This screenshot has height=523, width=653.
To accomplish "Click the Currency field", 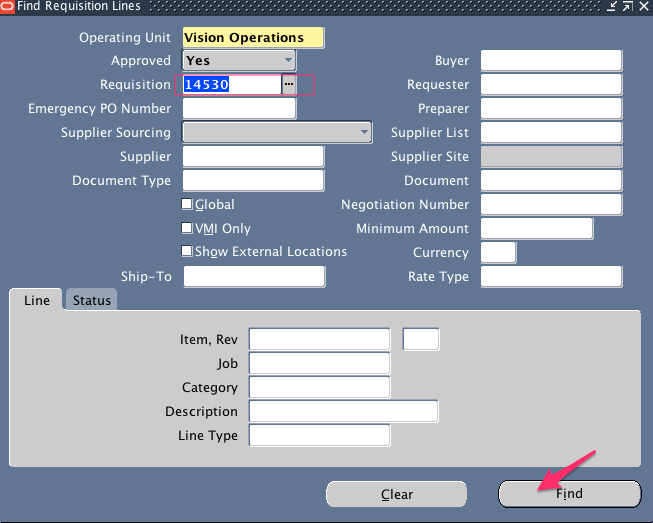I will 498,252.
